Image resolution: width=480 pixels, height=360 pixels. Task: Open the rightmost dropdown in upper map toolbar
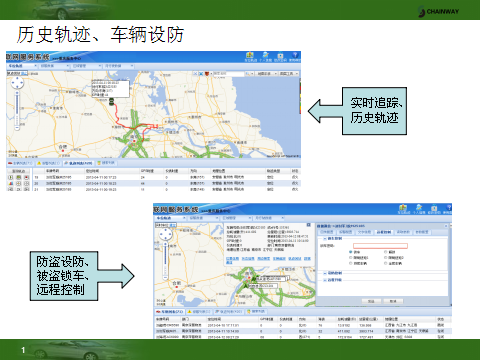[x=289, y=73]
